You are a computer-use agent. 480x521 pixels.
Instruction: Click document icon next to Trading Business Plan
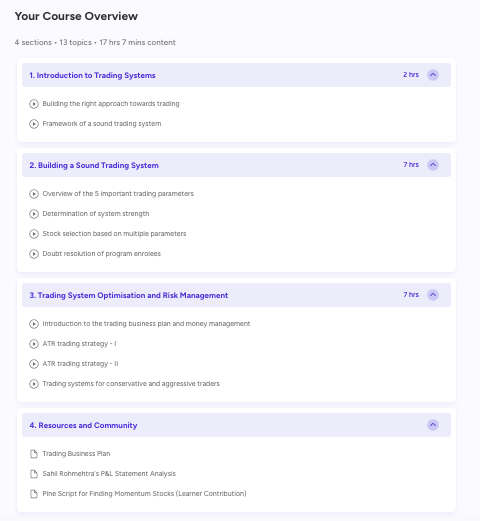[x=34, y=454]
